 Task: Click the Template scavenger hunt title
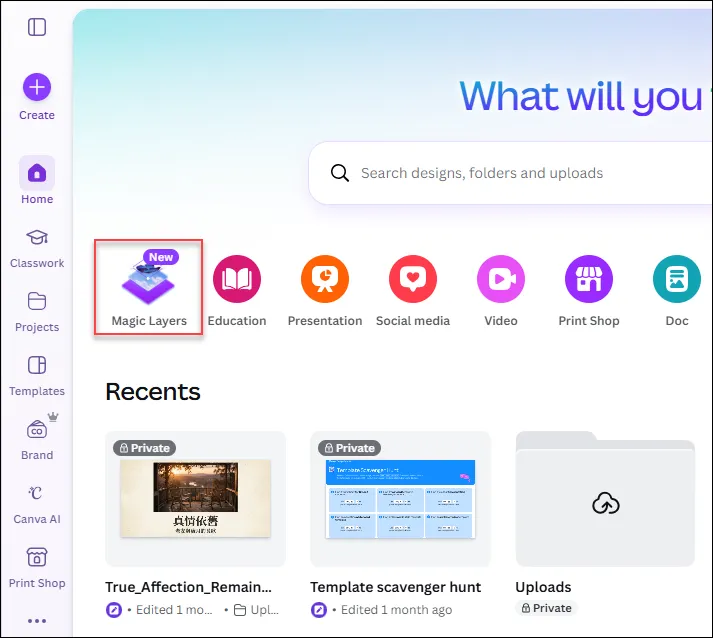(x=396, y=587)
